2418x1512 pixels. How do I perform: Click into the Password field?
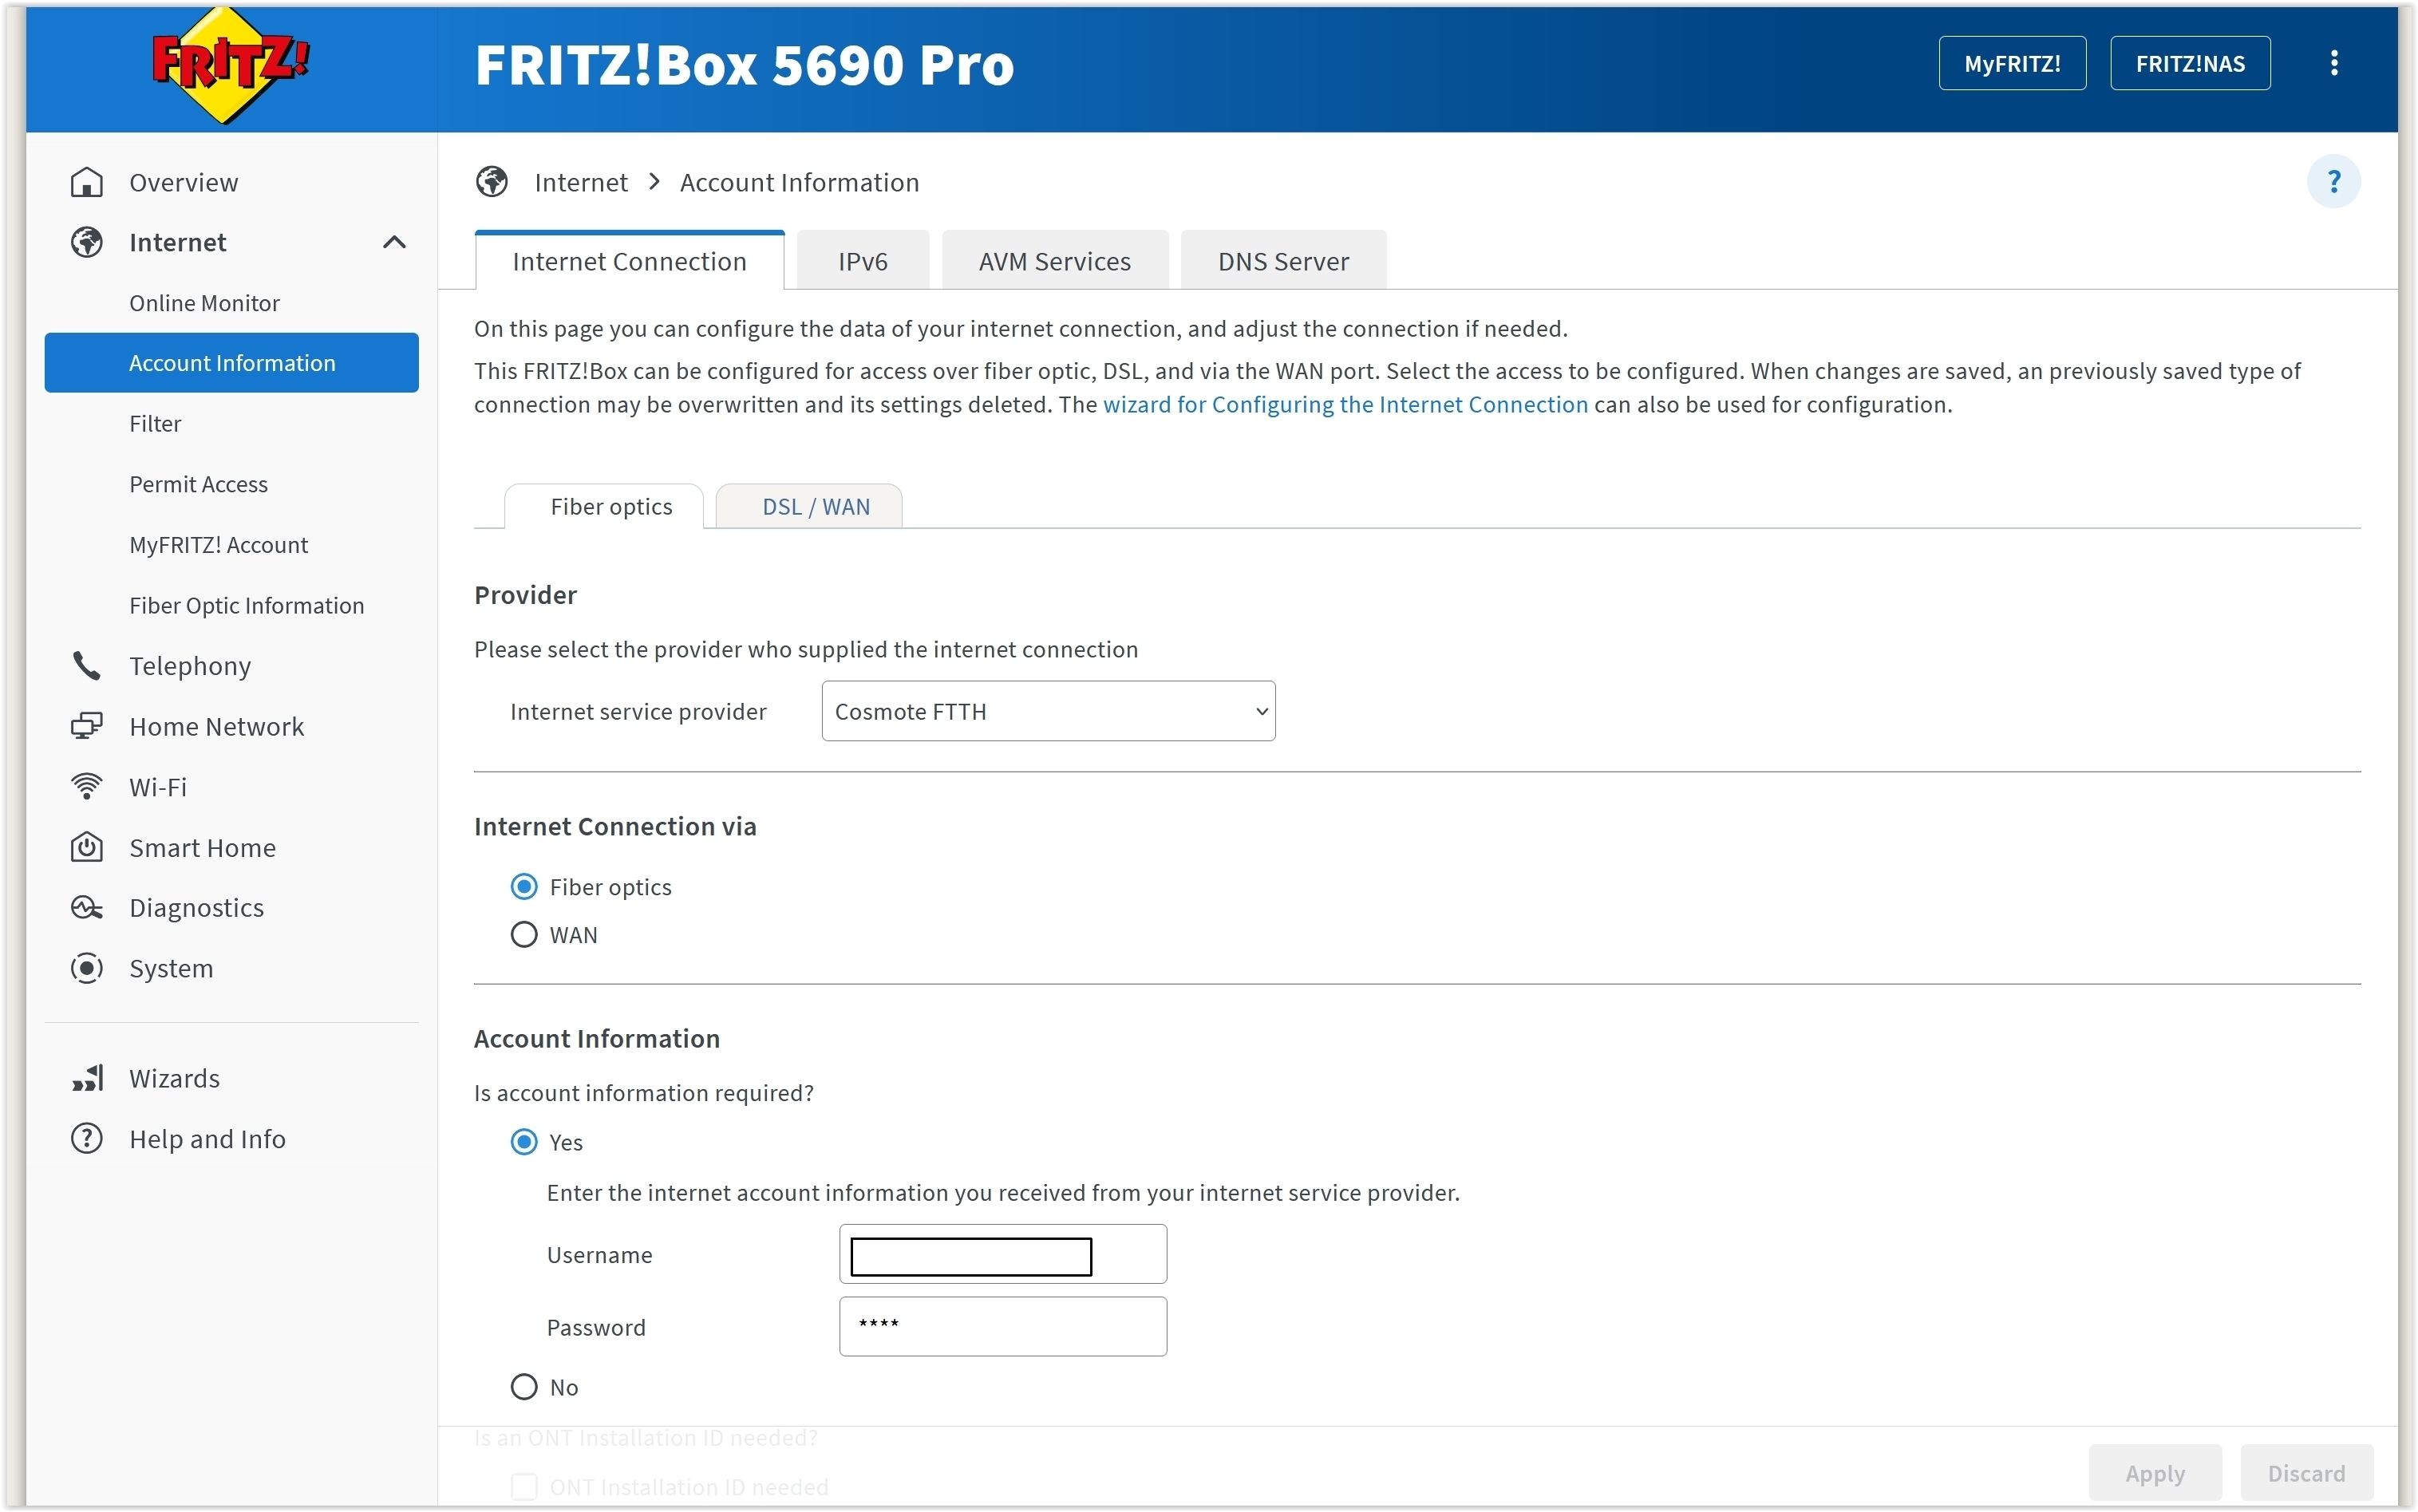pos(1002,1326)
